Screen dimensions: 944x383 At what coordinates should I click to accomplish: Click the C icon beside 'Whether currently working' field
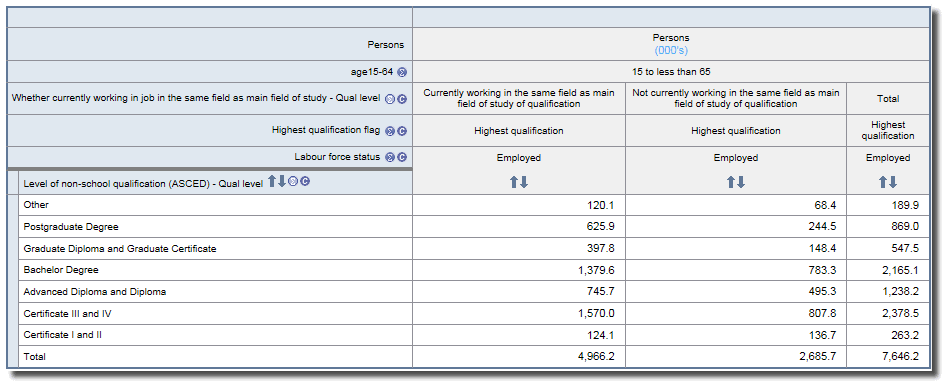[402, 99]
